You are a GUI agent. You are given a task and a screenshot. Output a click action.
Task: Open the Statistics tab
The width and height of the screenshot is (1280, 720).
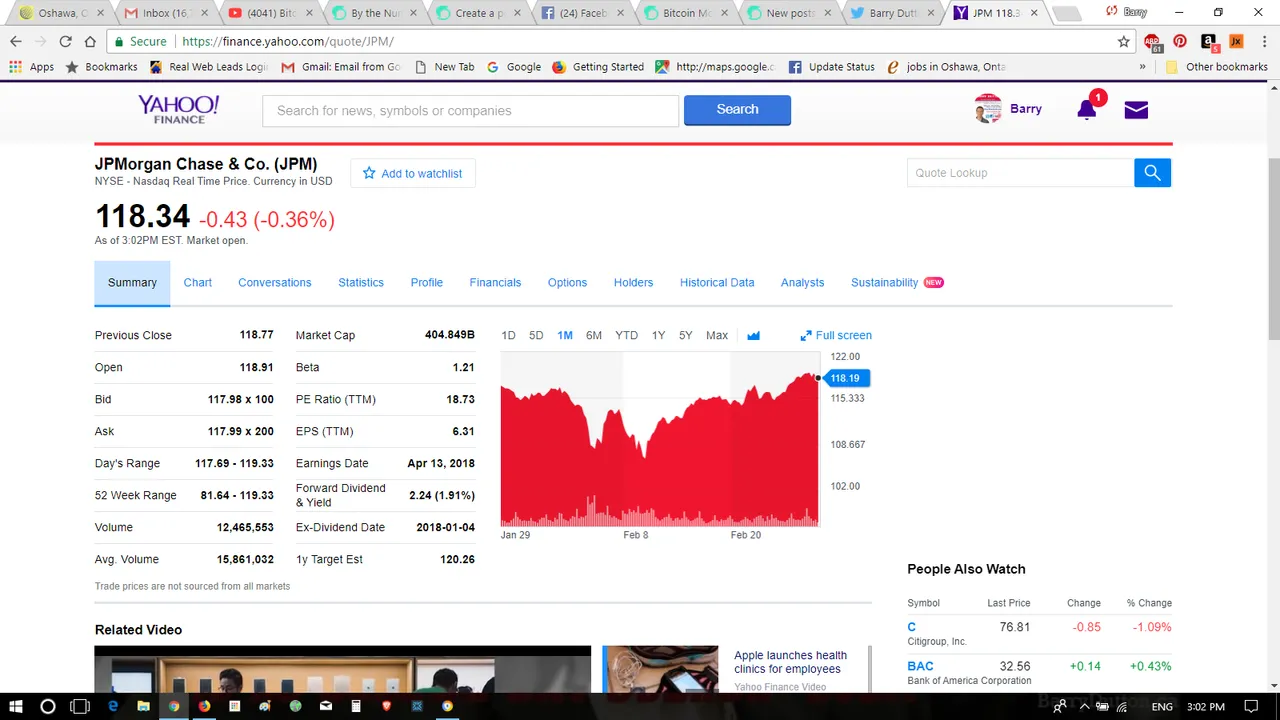361,283
